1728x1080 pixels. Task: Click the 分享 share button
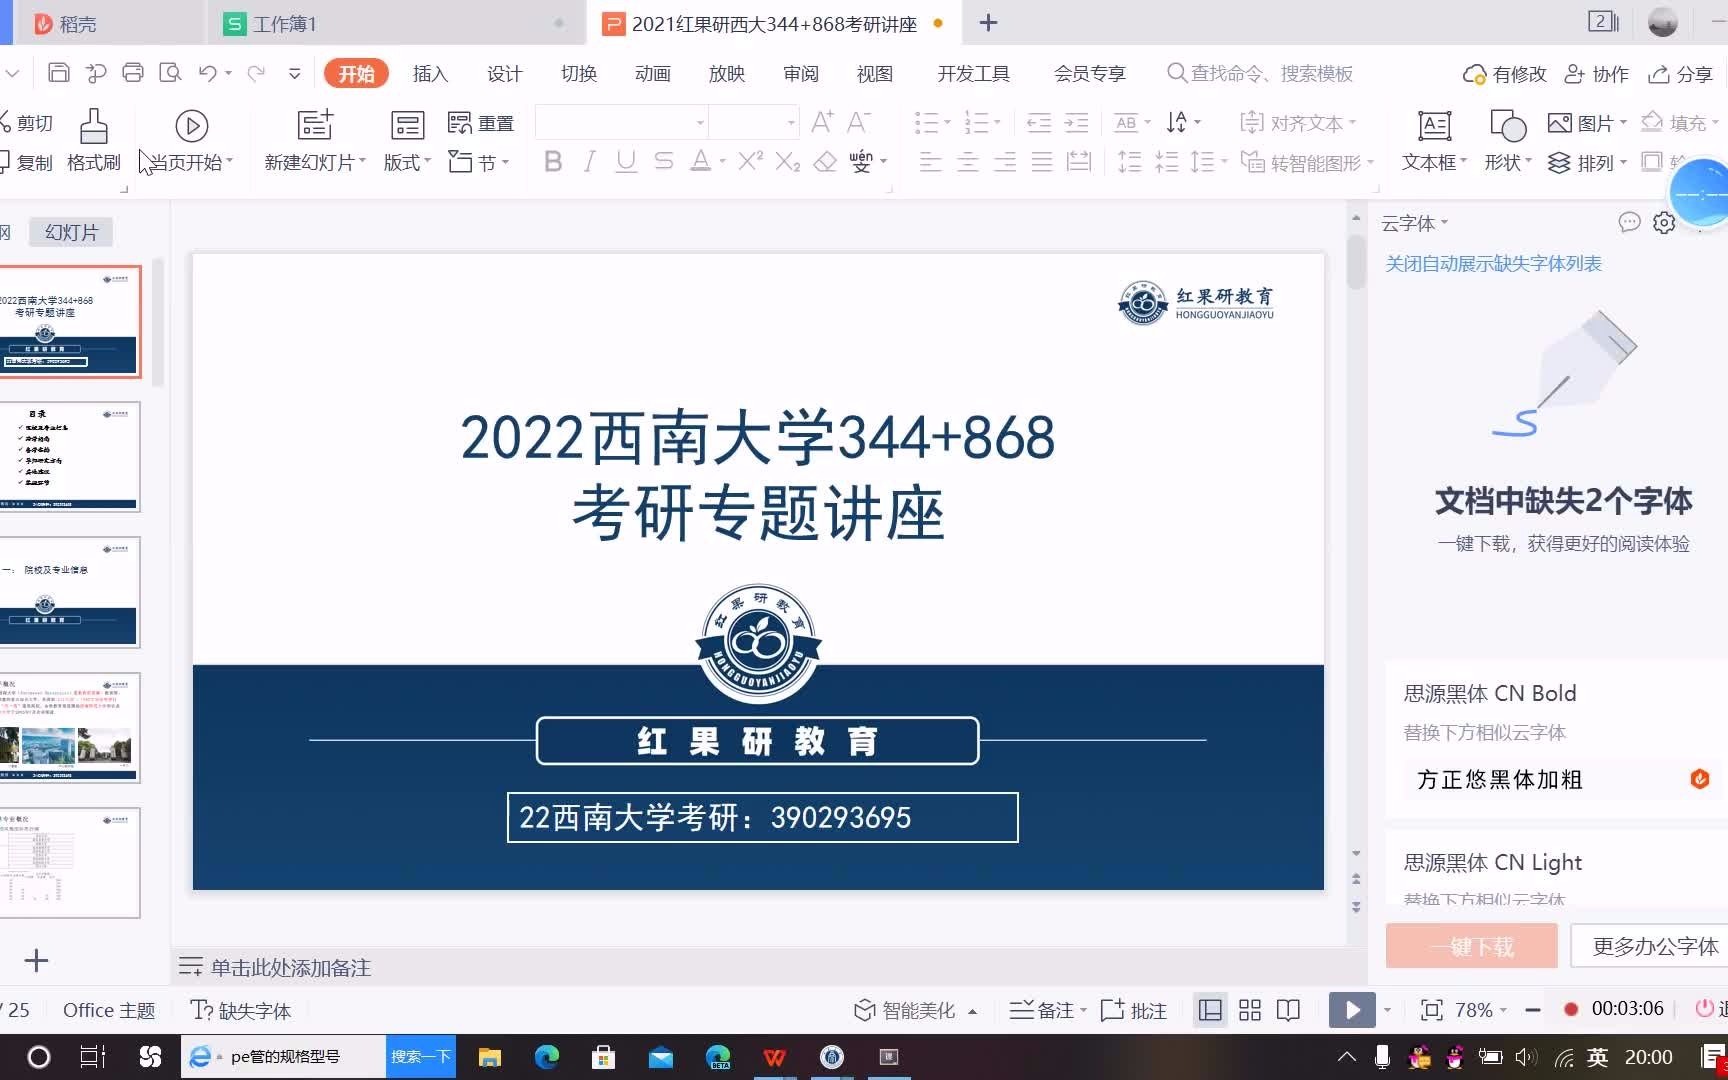pyautogui.click(x=1681, y=74)
